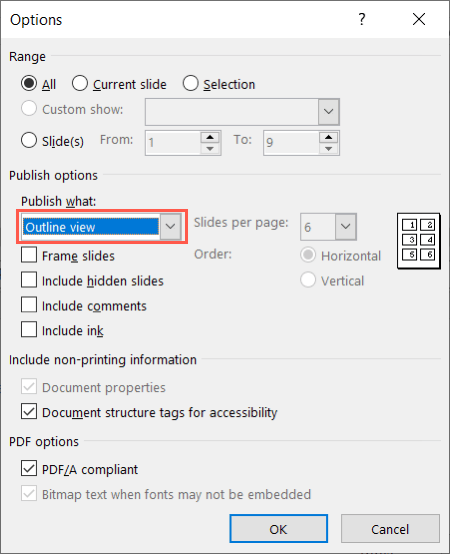The width and height of the screenshot is (450, 554).
Task: Open the Slides per page dropdown
Action: pyautogui.click(x=345, y=226)
